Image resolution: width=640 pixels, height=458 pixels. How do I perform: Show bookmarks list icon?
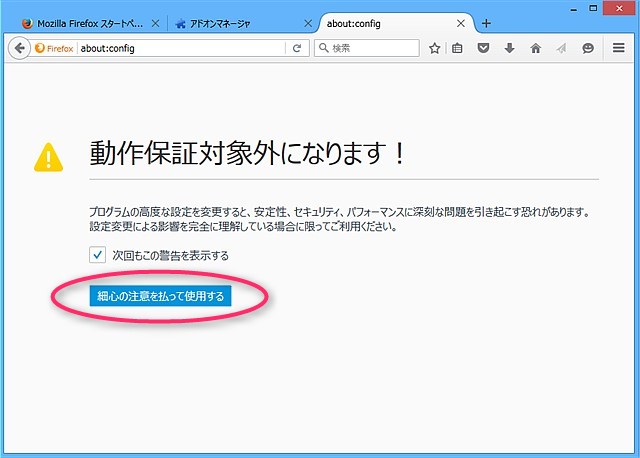pos(458,48)
